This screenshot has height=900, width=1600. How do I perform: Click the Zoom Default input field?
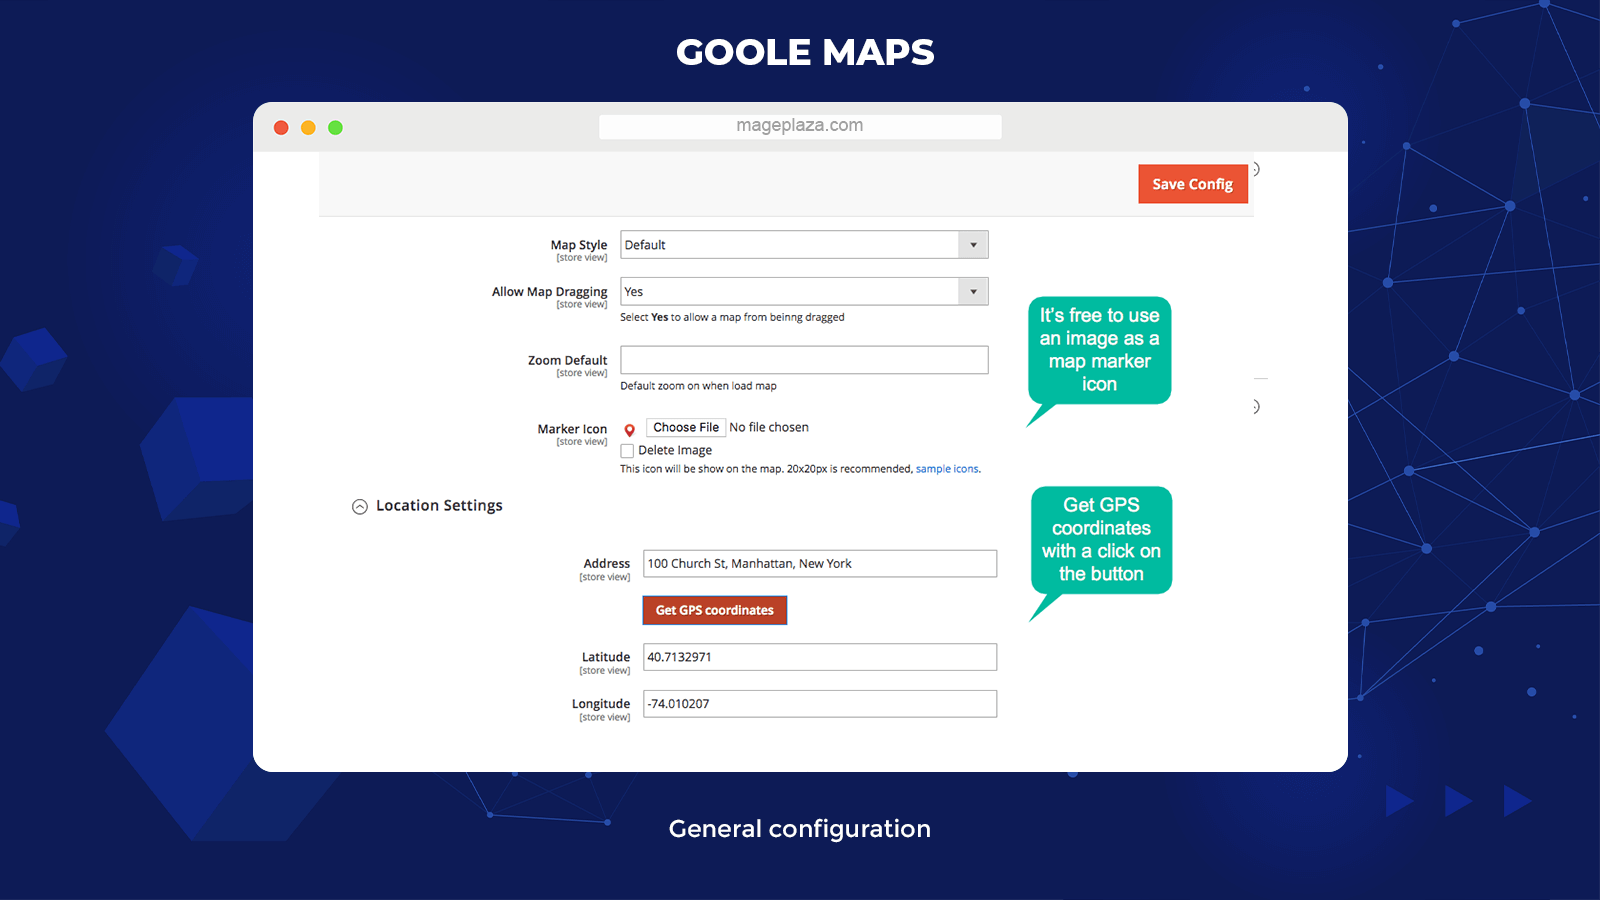[803, 359]
